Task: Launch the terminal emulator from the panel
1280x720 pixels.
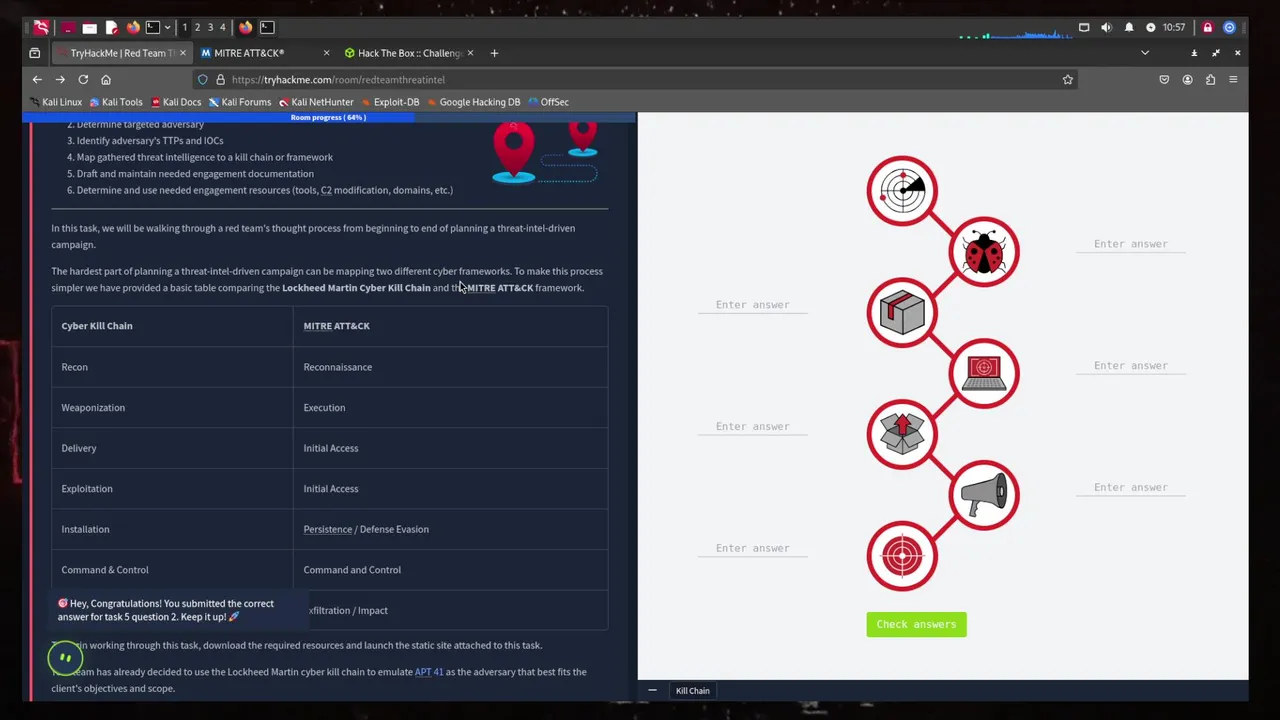Action: pos(153,27)
